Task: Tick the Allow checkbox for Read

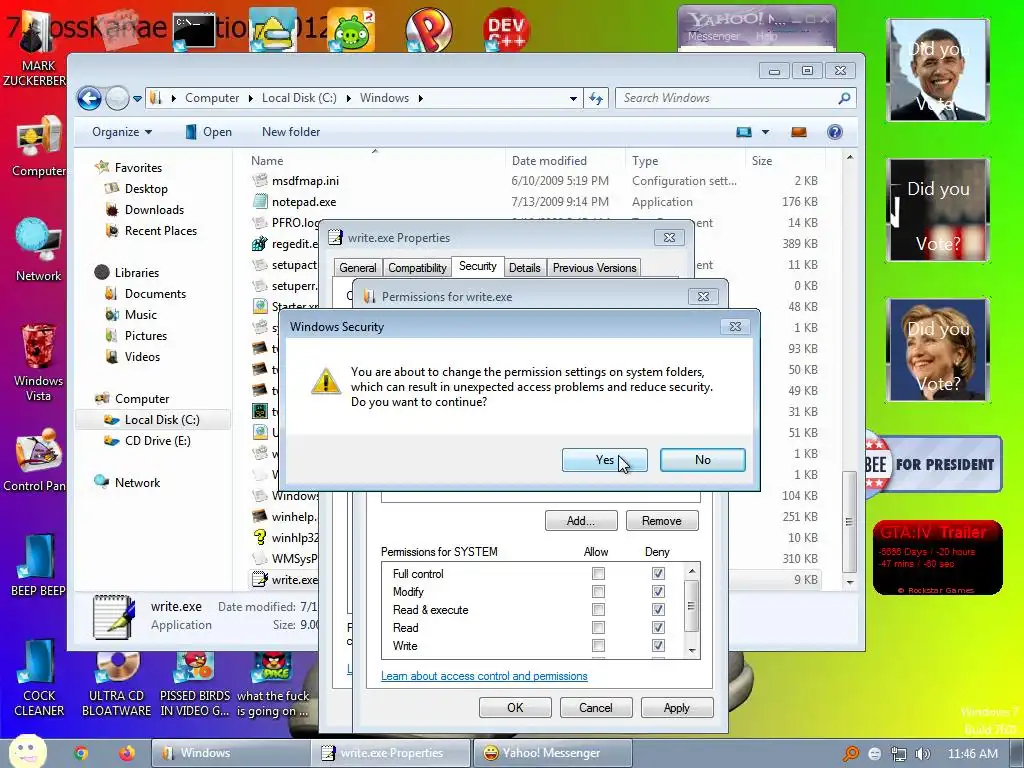Action: (598, 628)
